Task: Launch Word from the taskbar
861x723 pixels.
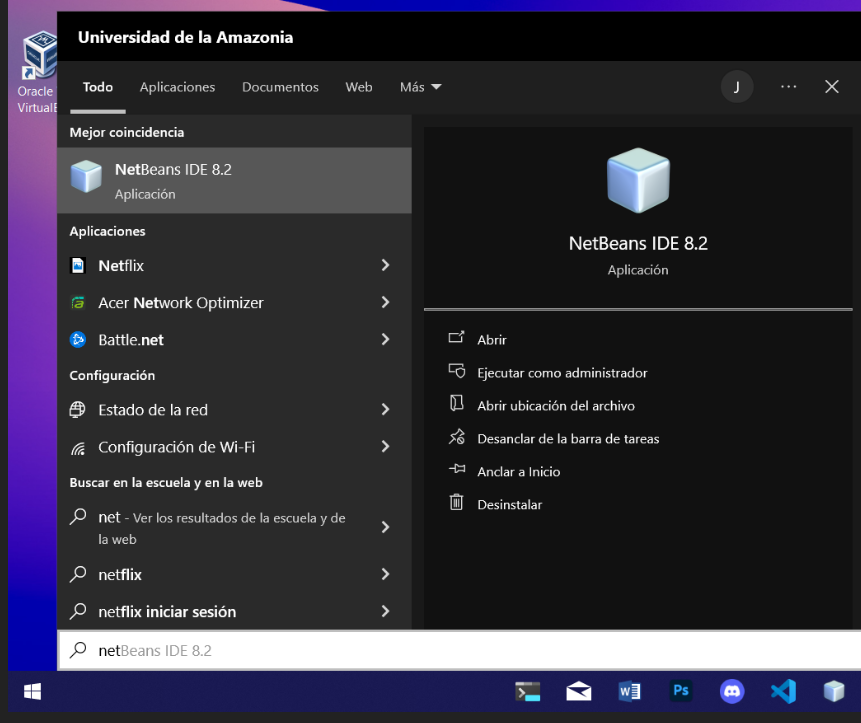Action: tap(630, 692)
